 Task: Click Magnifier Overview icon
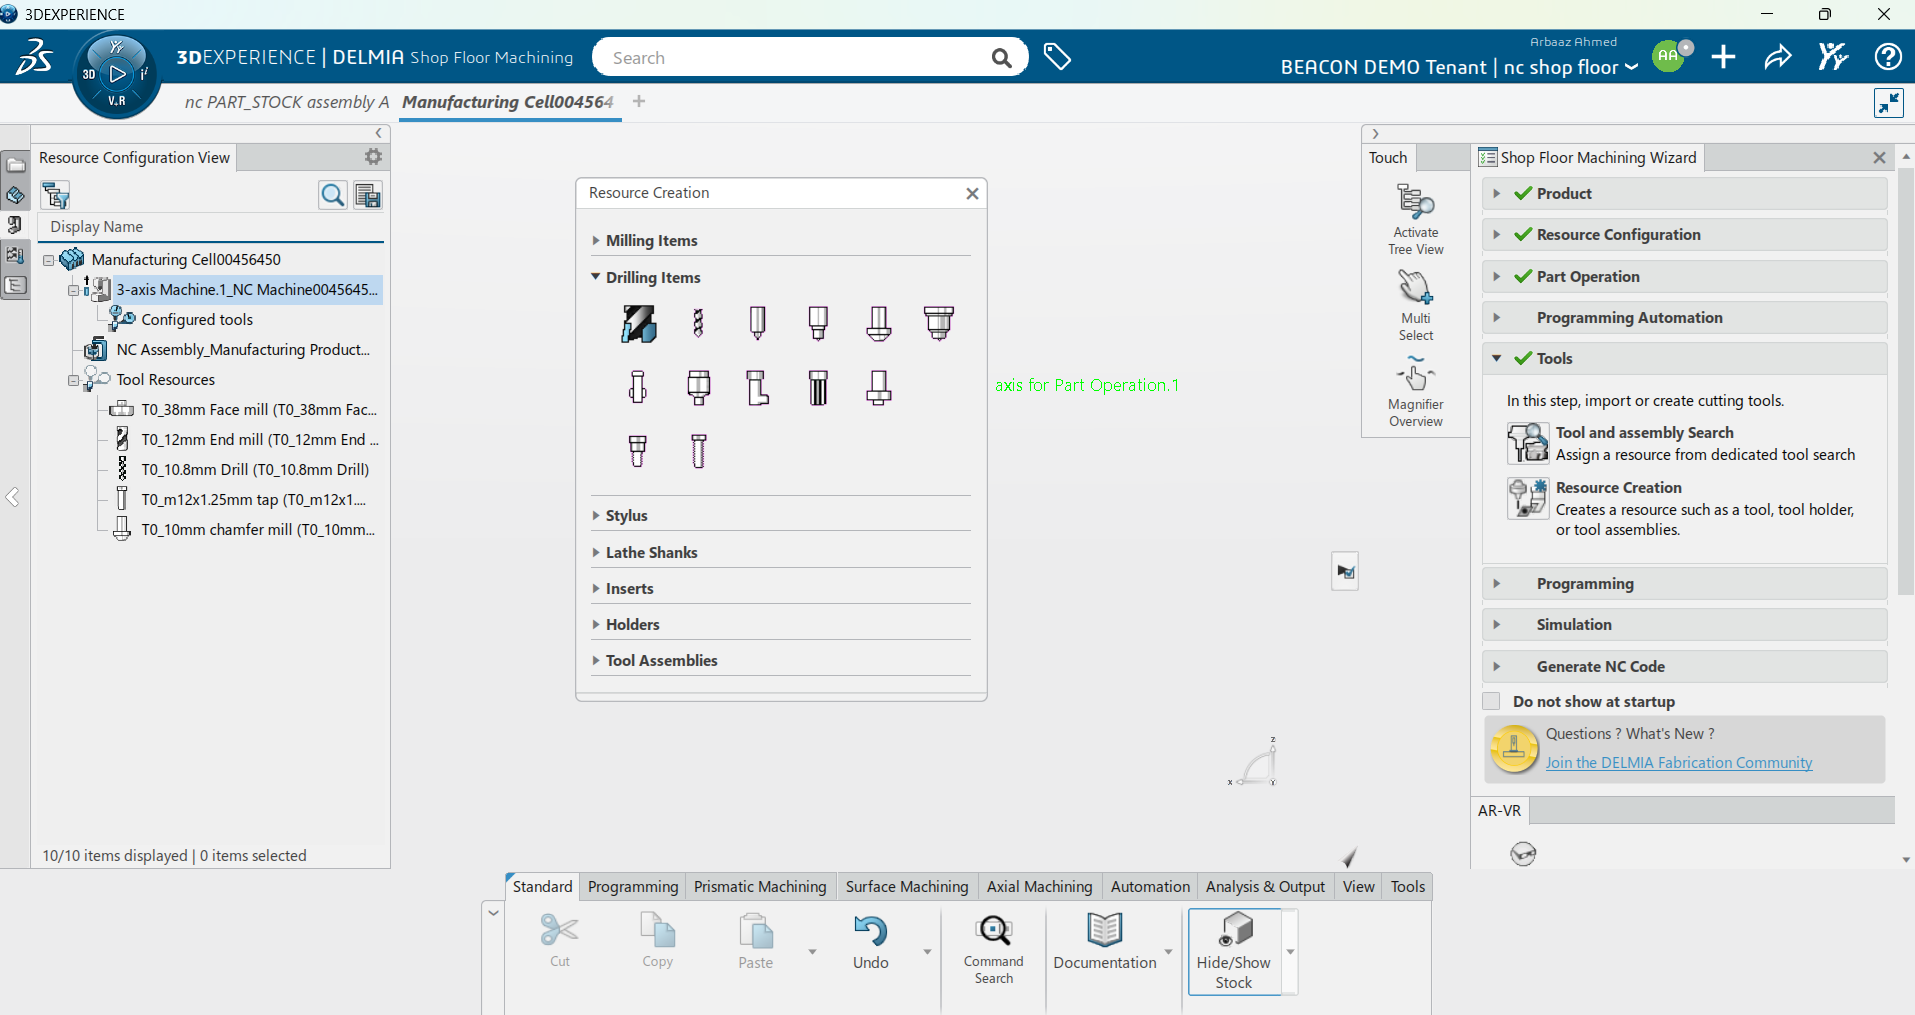pos(1415,376)
